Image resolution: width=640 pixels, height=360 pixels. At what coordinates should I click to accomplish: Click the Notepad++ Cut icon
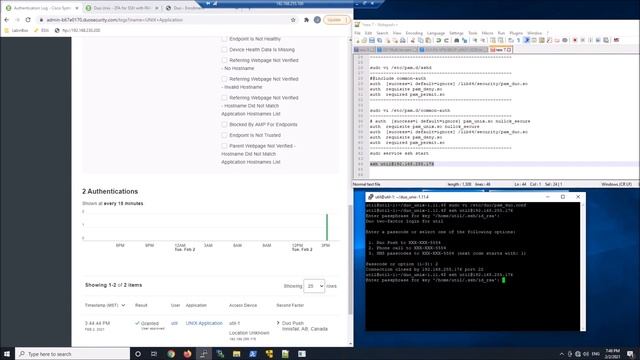412,40
